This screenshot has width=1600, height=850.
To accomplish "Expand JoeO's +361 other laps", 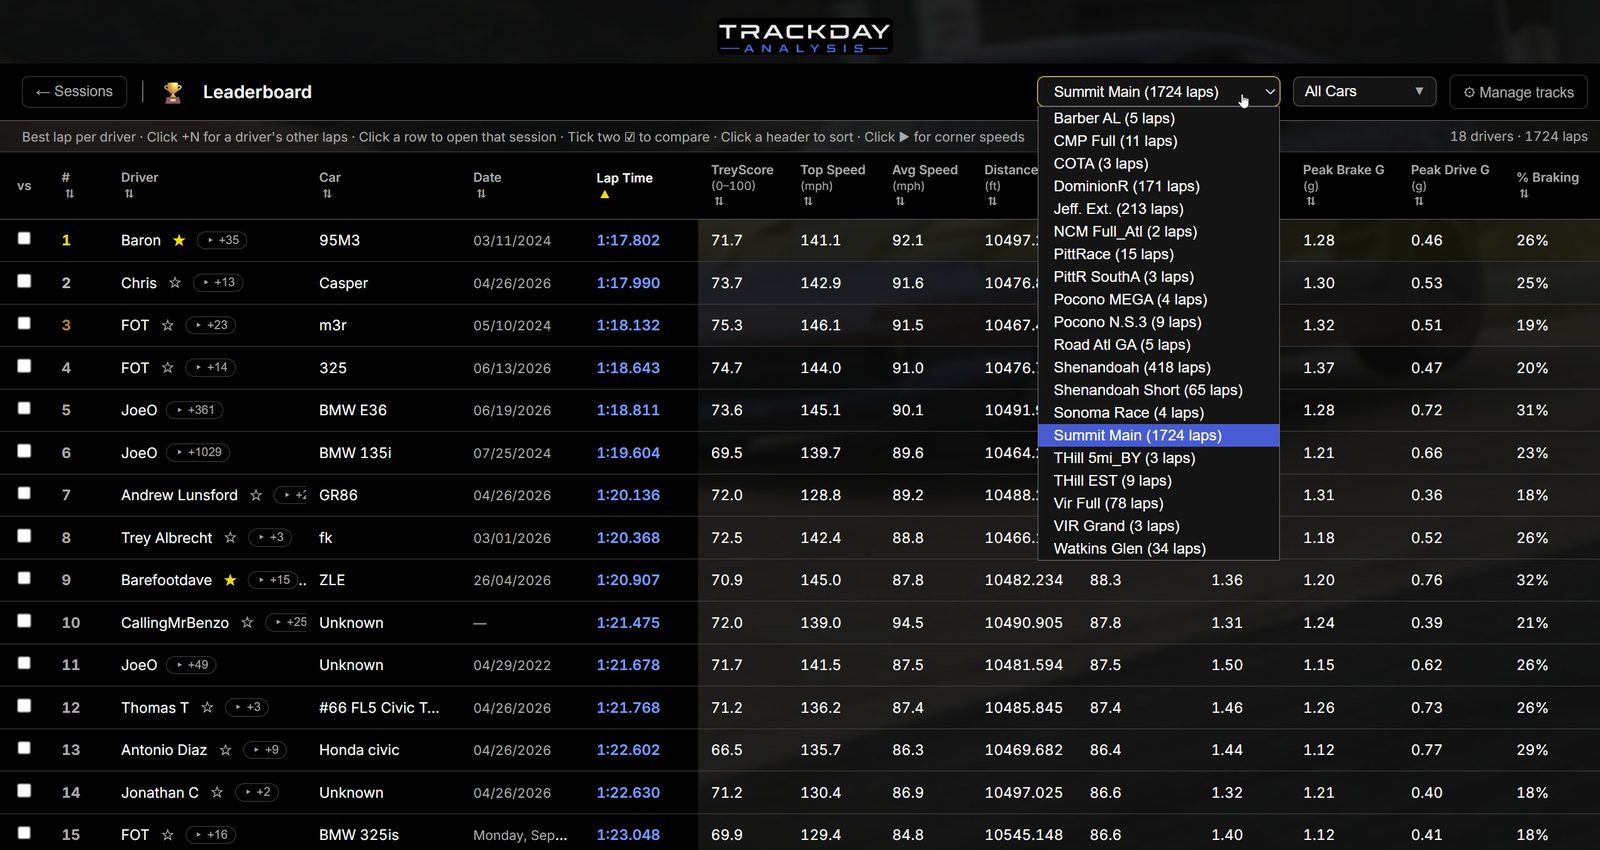I will tap(195, 410).
